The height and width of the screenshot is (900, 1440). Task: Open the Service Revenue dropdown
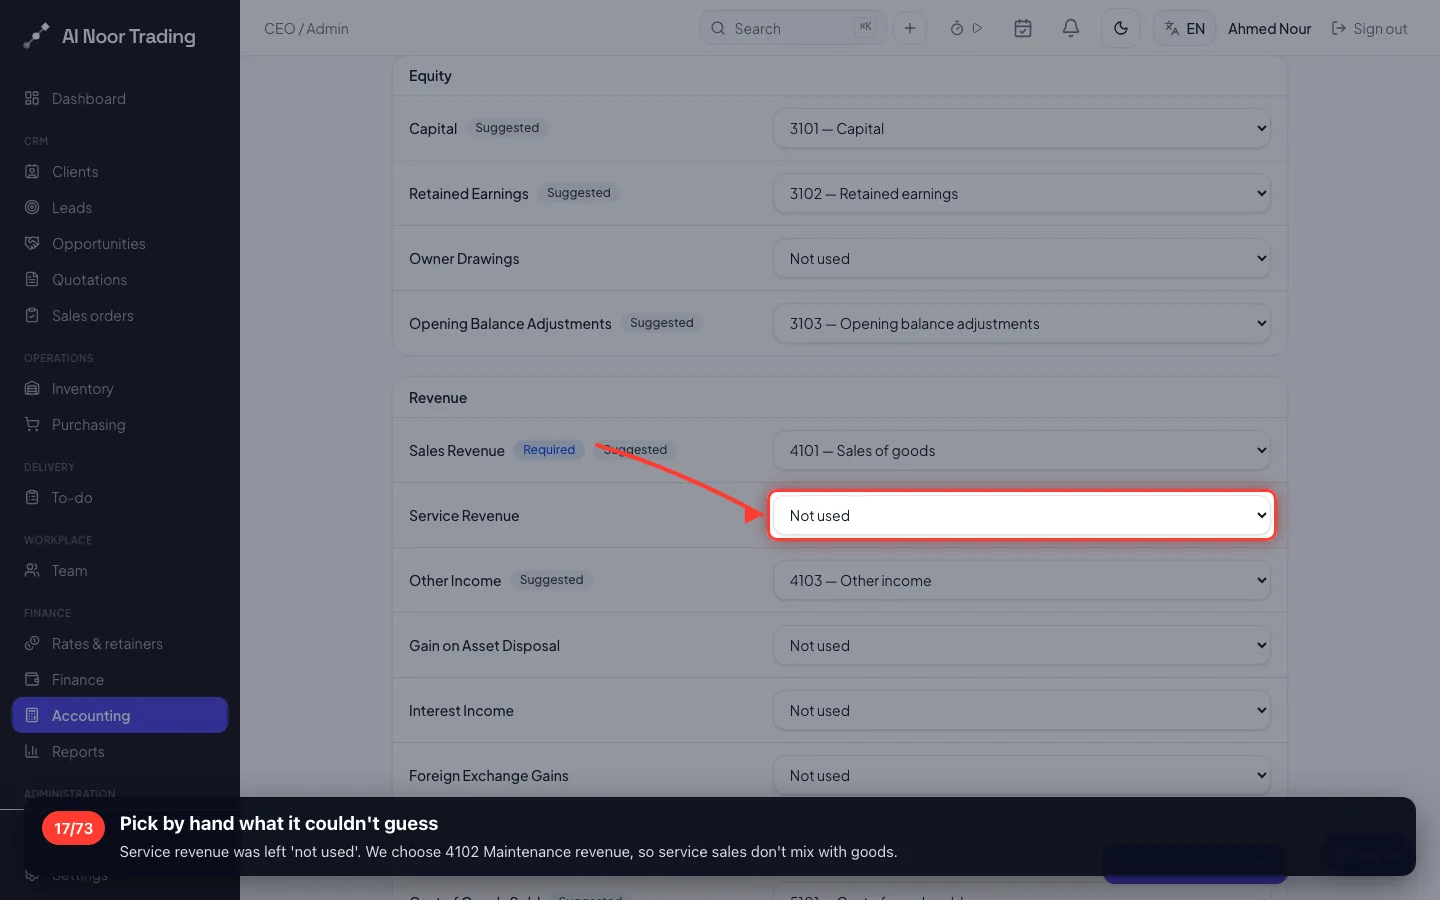1022,515
